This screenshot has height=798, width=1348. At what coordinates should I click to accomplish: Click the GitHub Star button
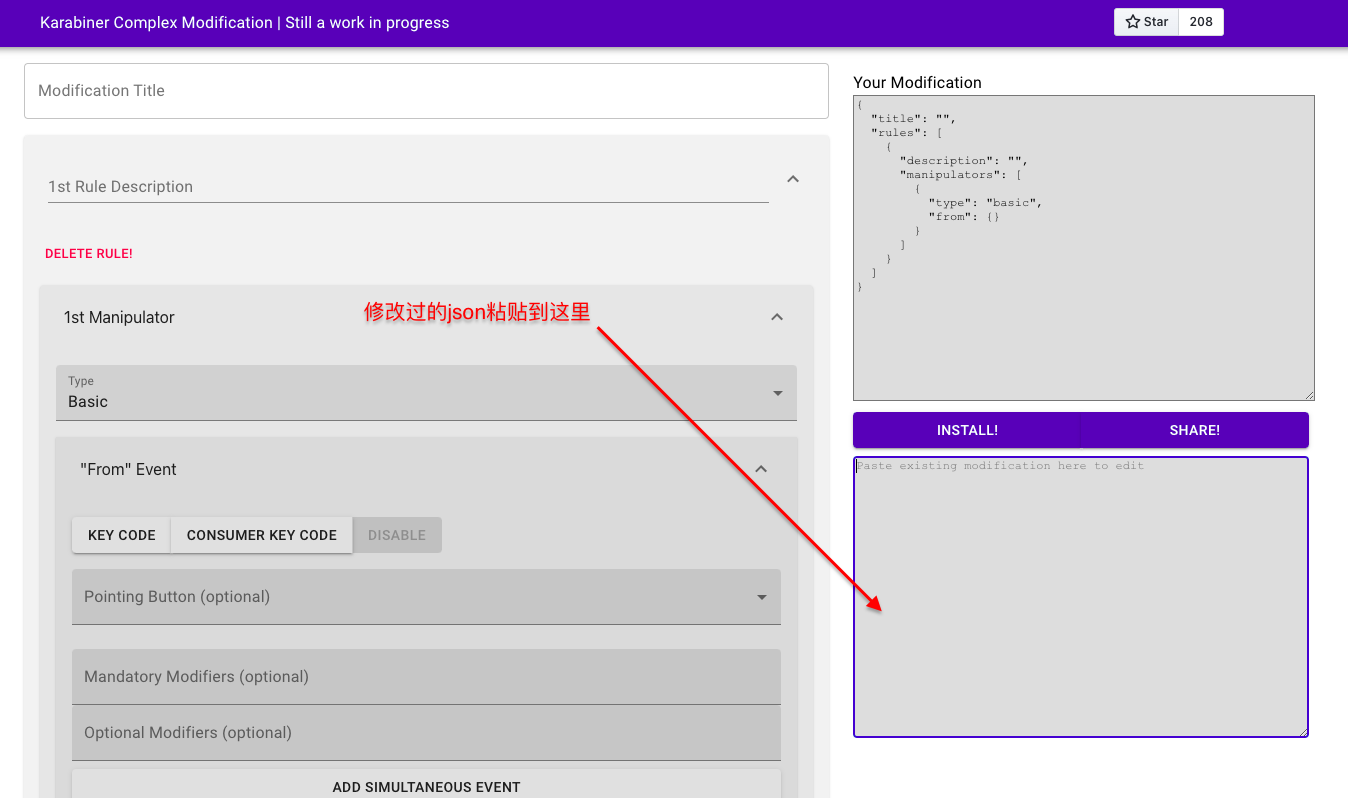point(1147,22)
